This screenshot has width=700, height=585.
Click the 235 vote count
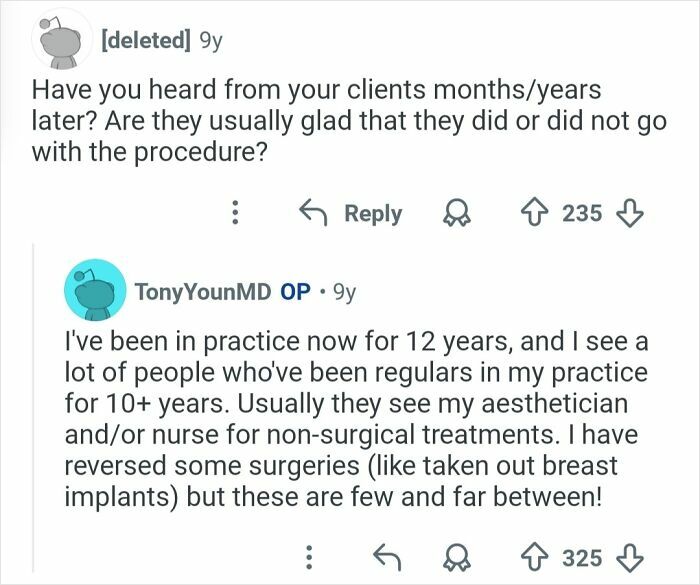[583, 214]
